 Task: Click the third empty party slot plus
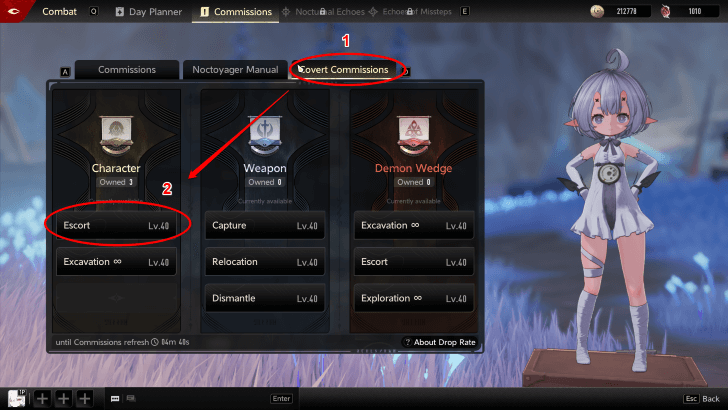click(84, 398)
